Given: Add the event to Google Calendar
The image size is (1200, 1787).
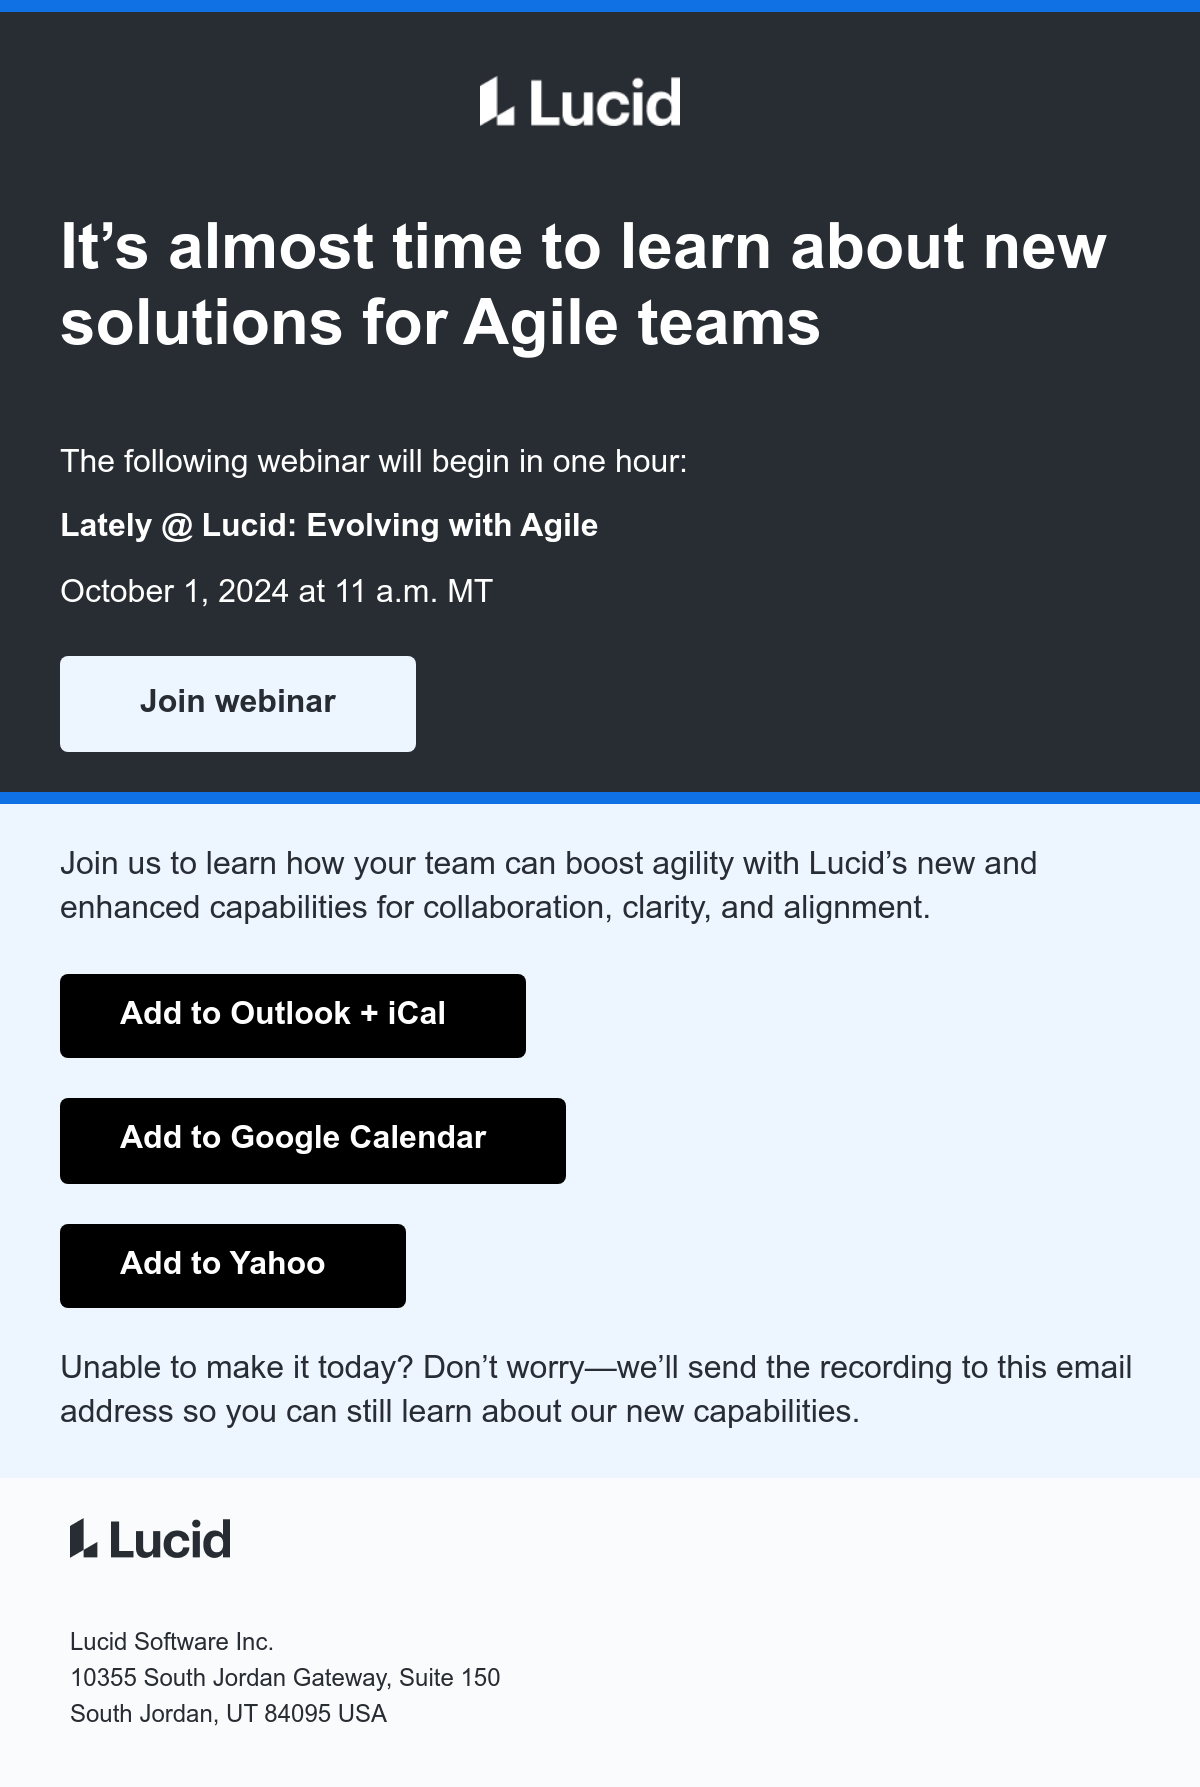Looking at the screenshot, I should (x=313, y=1141).
